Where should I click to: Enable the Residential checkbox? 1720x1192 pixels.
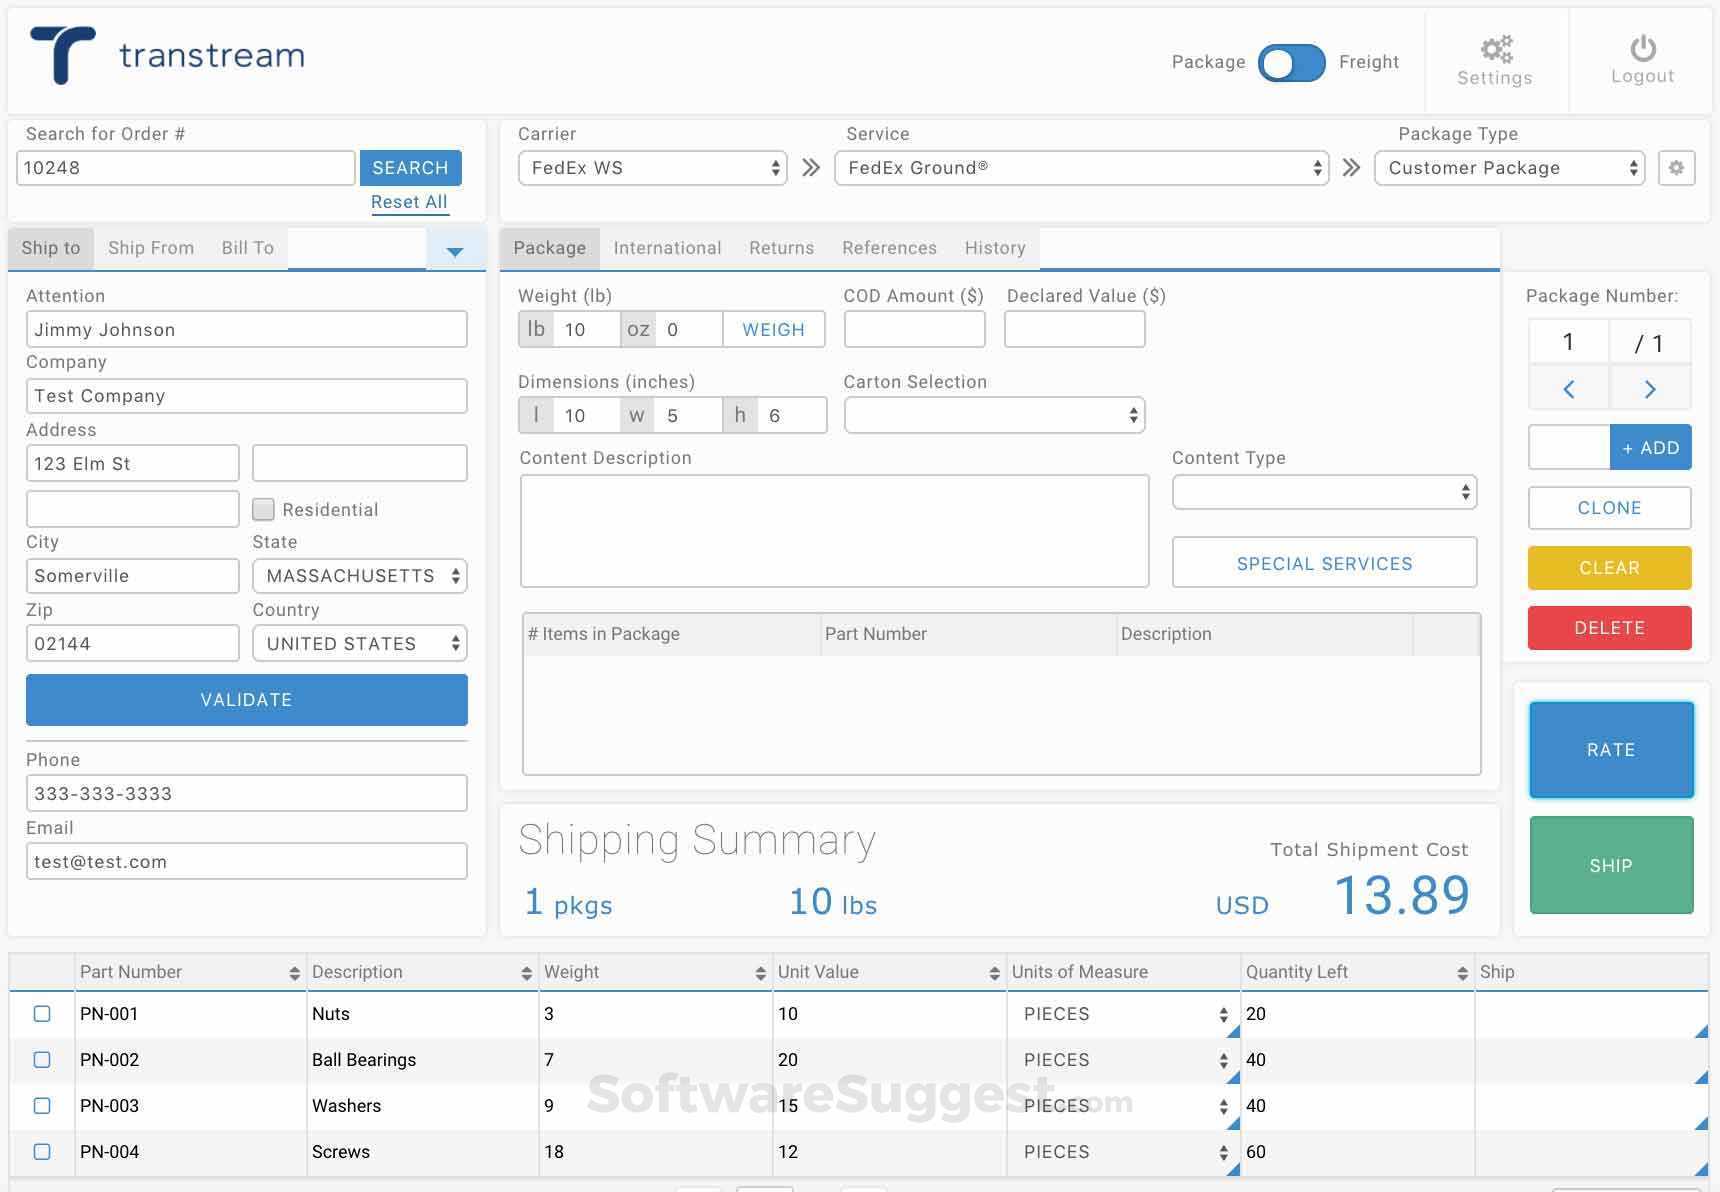pos(263,509)
